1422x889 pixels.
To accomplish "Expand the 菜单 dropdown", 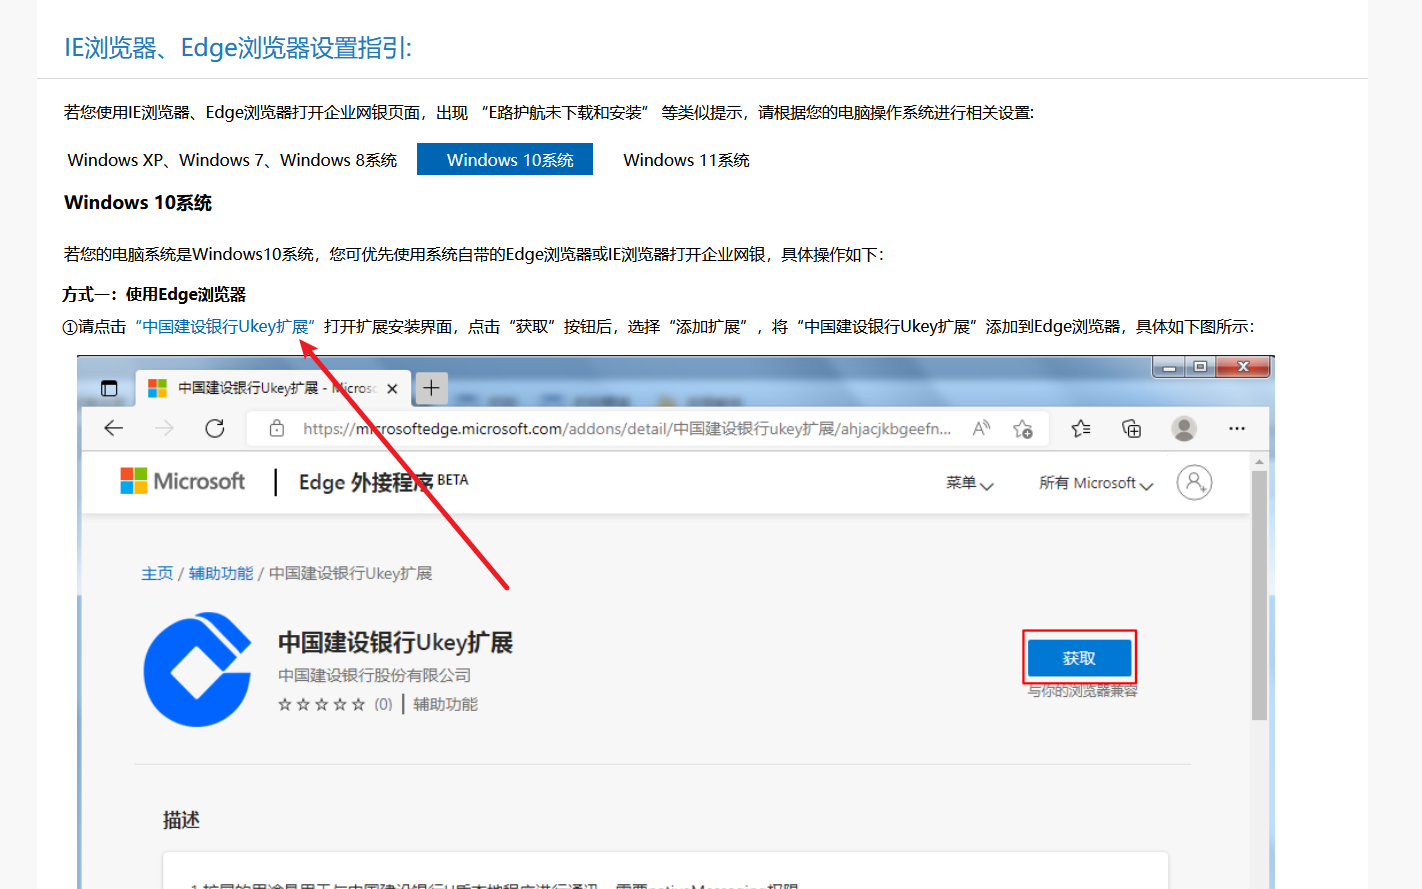I will pos(969,483).
